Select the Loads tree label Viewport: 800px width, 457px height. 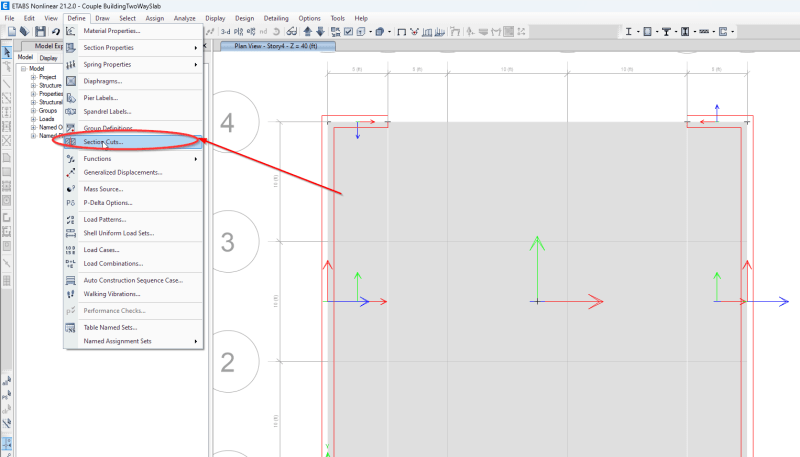(x=46, y=119)
